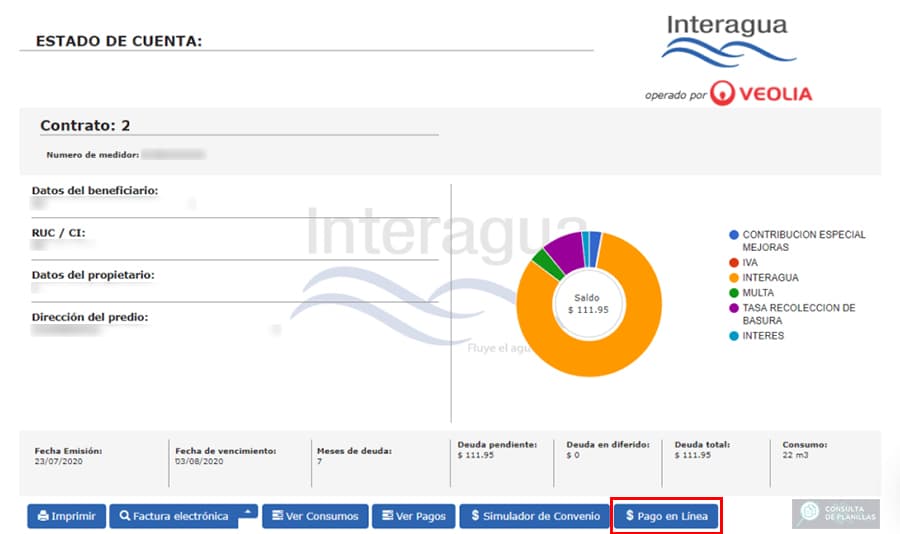Image resolution: width=900 pixels, height=534 pixels.
Task: Click the Contrato: 2 heading
Action: point(85,125)
